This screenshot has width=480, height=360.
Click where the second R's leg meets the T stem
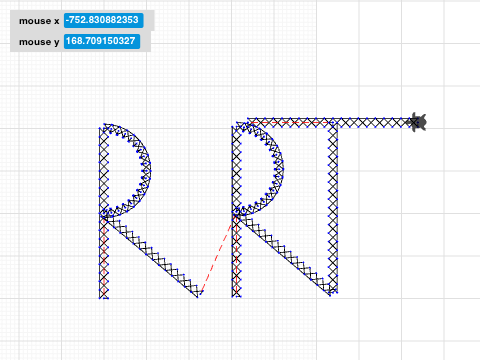332,292
